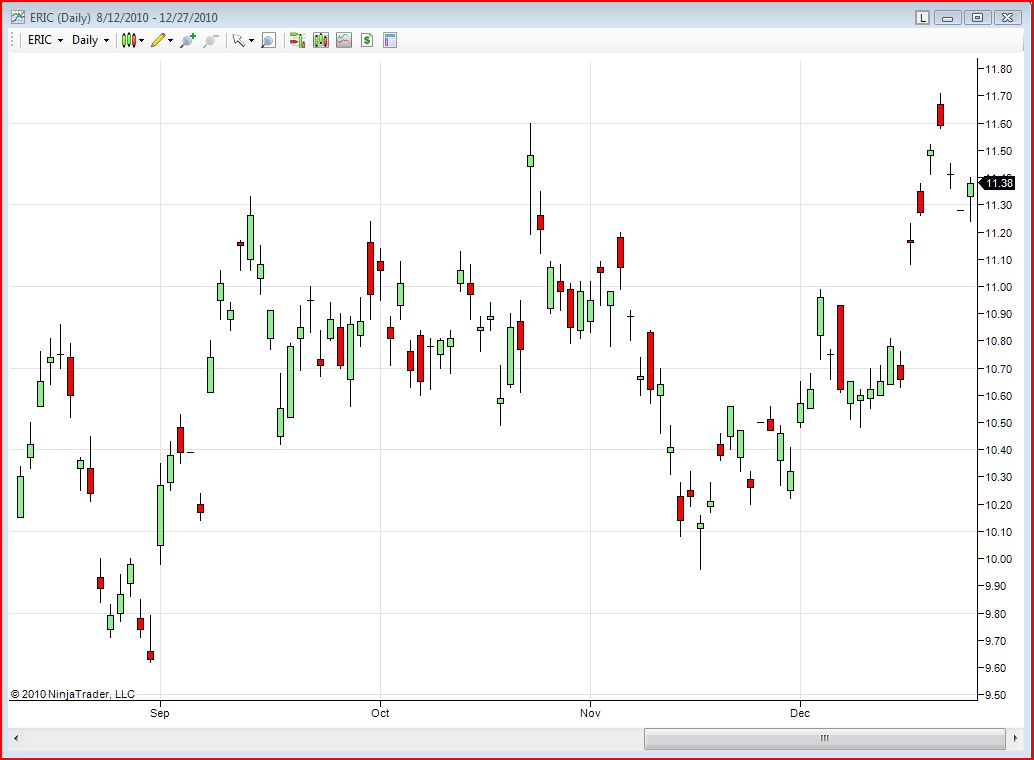Maximize the ERIC chart window
The height and width of the screenshot is (760, 1034).
[x=977, y=18]
